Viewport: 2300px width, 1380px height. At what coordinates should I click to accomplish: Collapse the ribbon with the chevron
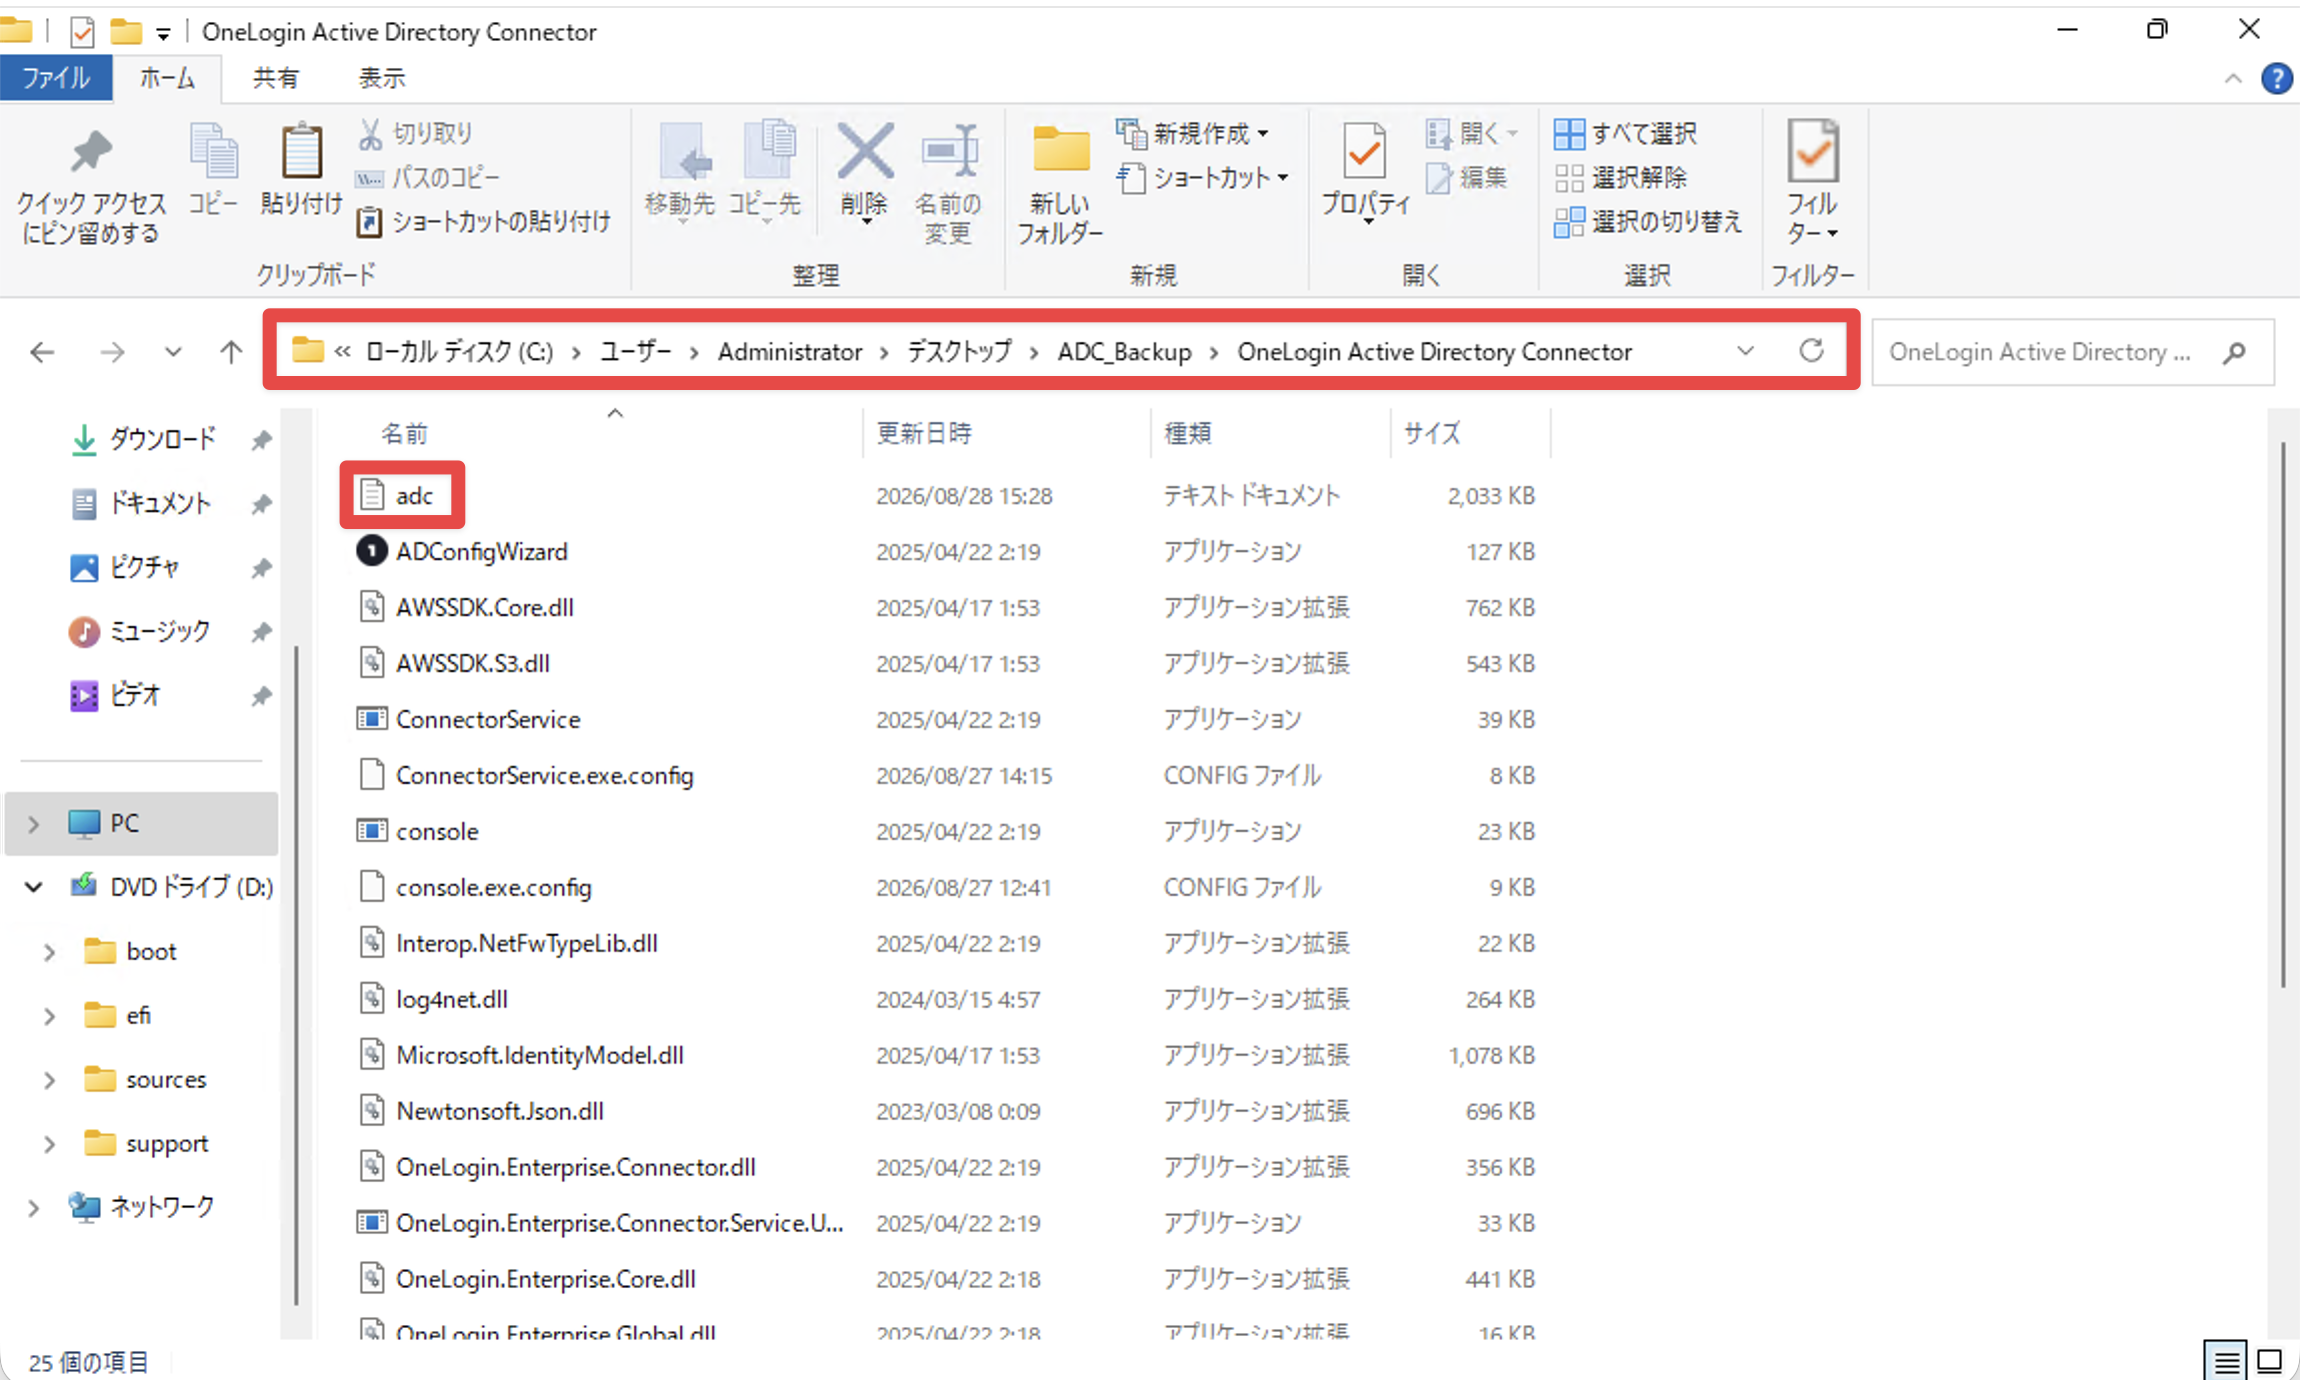click(x=2233, y=79)
